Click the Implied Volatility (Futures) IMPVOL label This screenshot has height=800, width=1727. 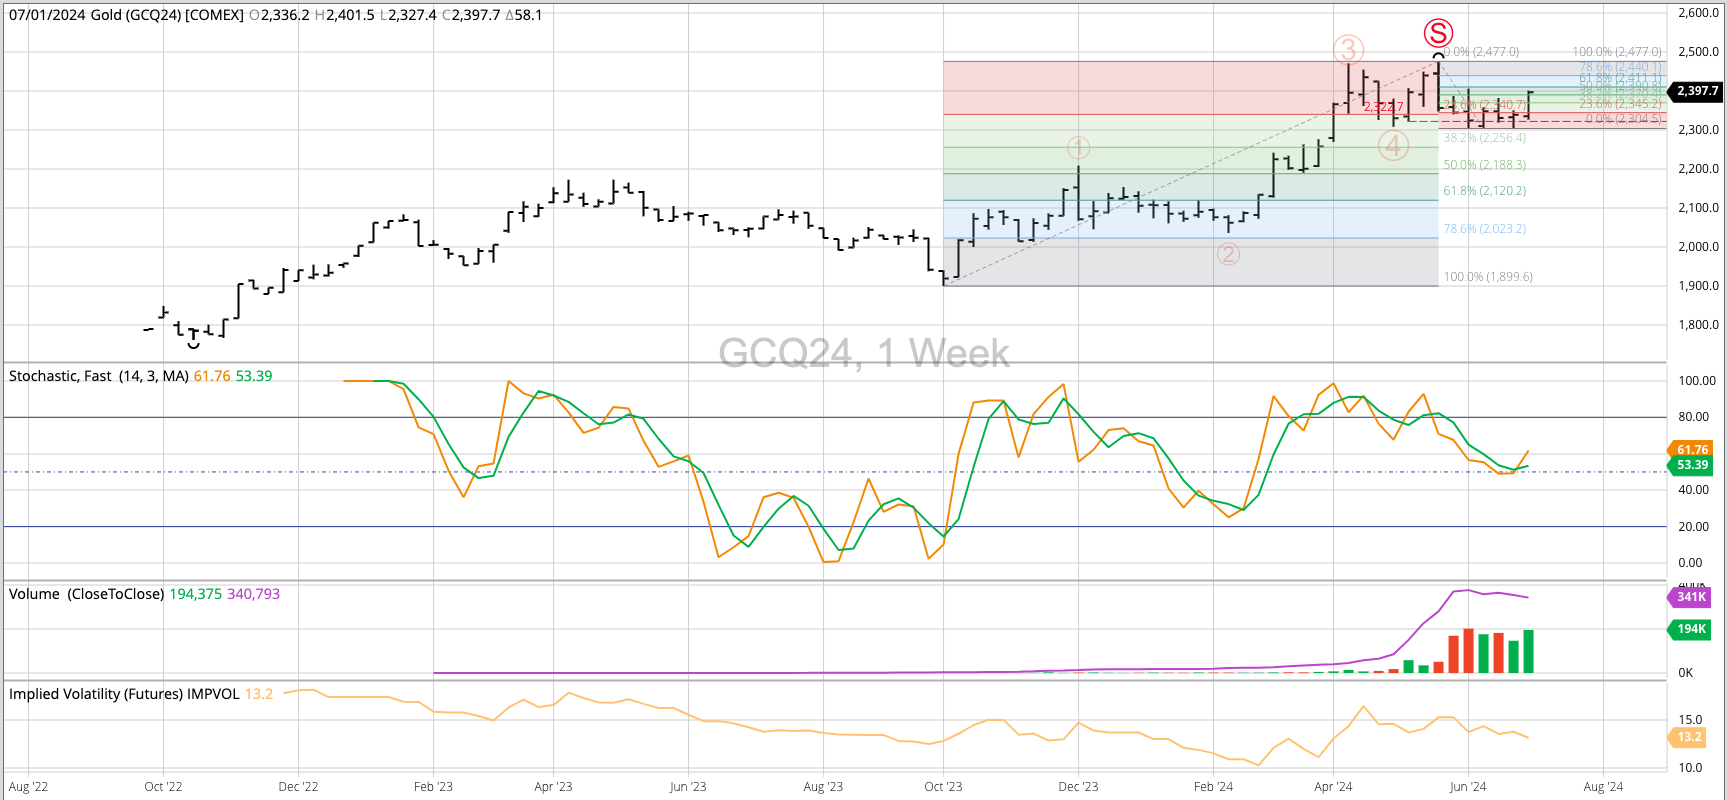click(x=124, y=694)
